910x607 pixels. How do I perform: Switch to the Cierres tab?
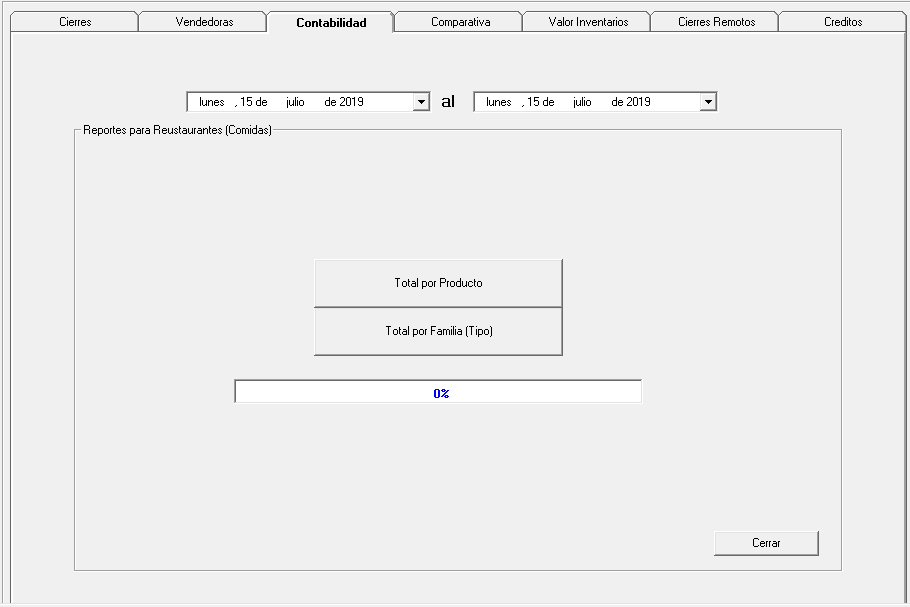coord(75,22)
